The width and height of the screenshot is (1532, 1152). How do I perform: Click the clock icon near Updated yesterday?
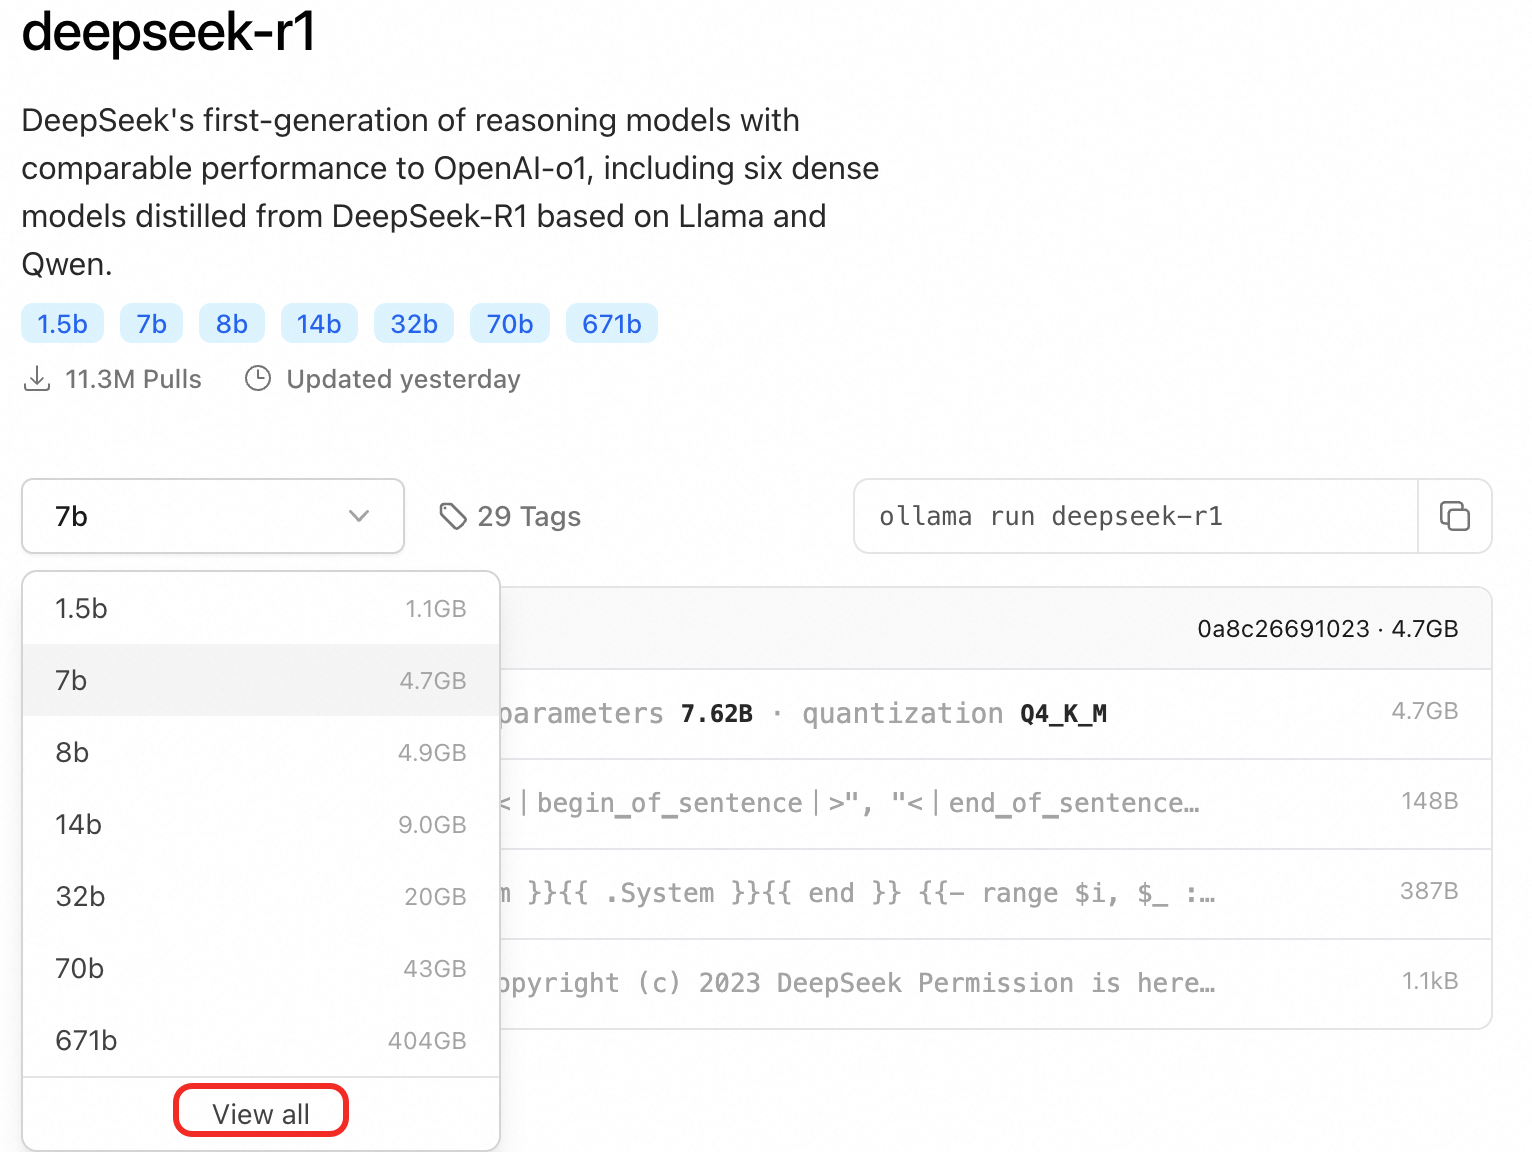pos(259,378)
